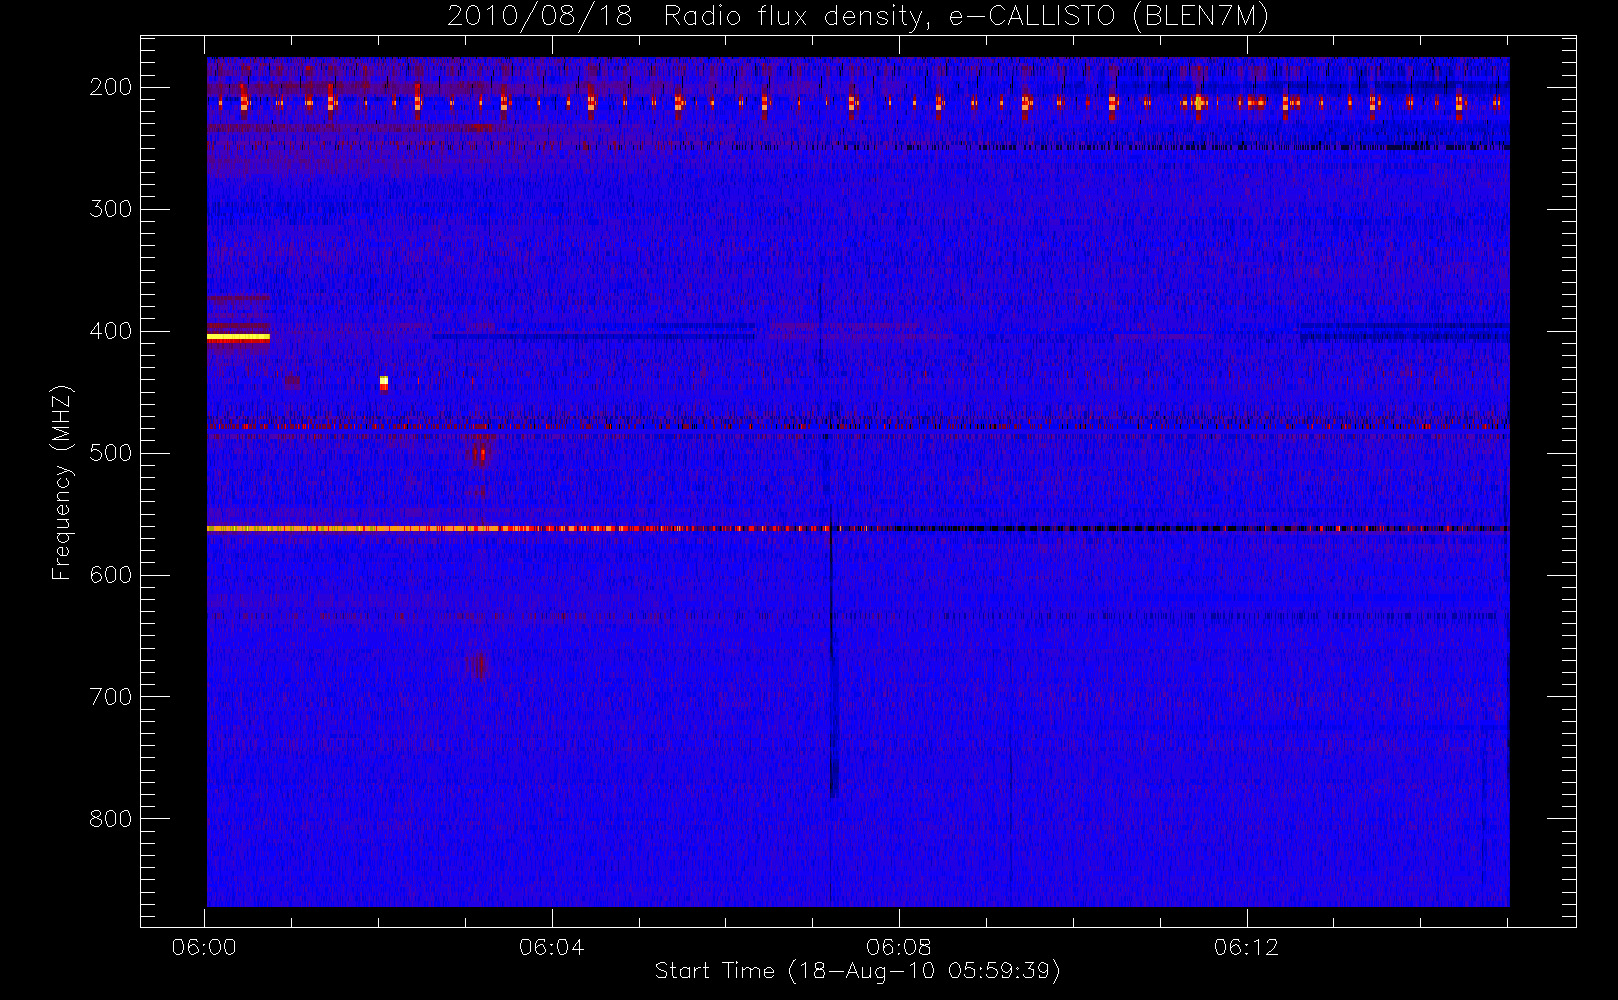The width and height of the screenshot is (1618, 1000).
Task: Click the 700 frequency tick label
Action: click(x=110, y=697)
